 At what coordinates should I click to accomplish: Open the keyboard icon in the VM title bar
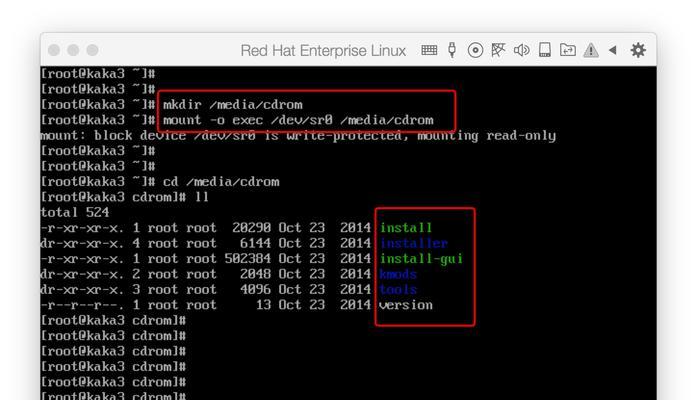pos(429,50)
